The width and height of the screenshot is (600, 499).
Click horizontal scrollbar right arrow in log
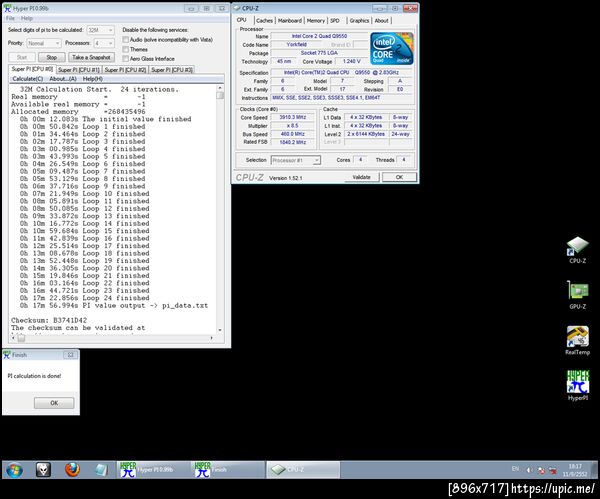coord(211,338)
